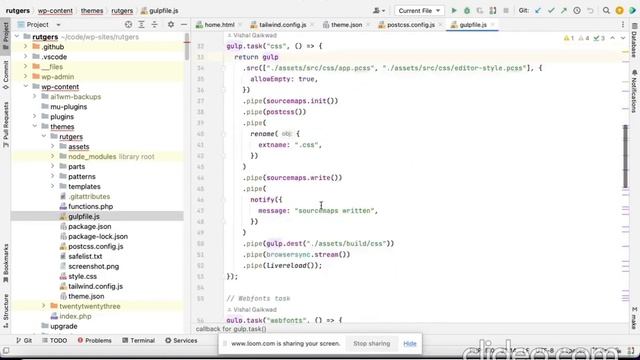Hide the Project panel with the minus icon
The image size is (640, 360).
point(184,24)
